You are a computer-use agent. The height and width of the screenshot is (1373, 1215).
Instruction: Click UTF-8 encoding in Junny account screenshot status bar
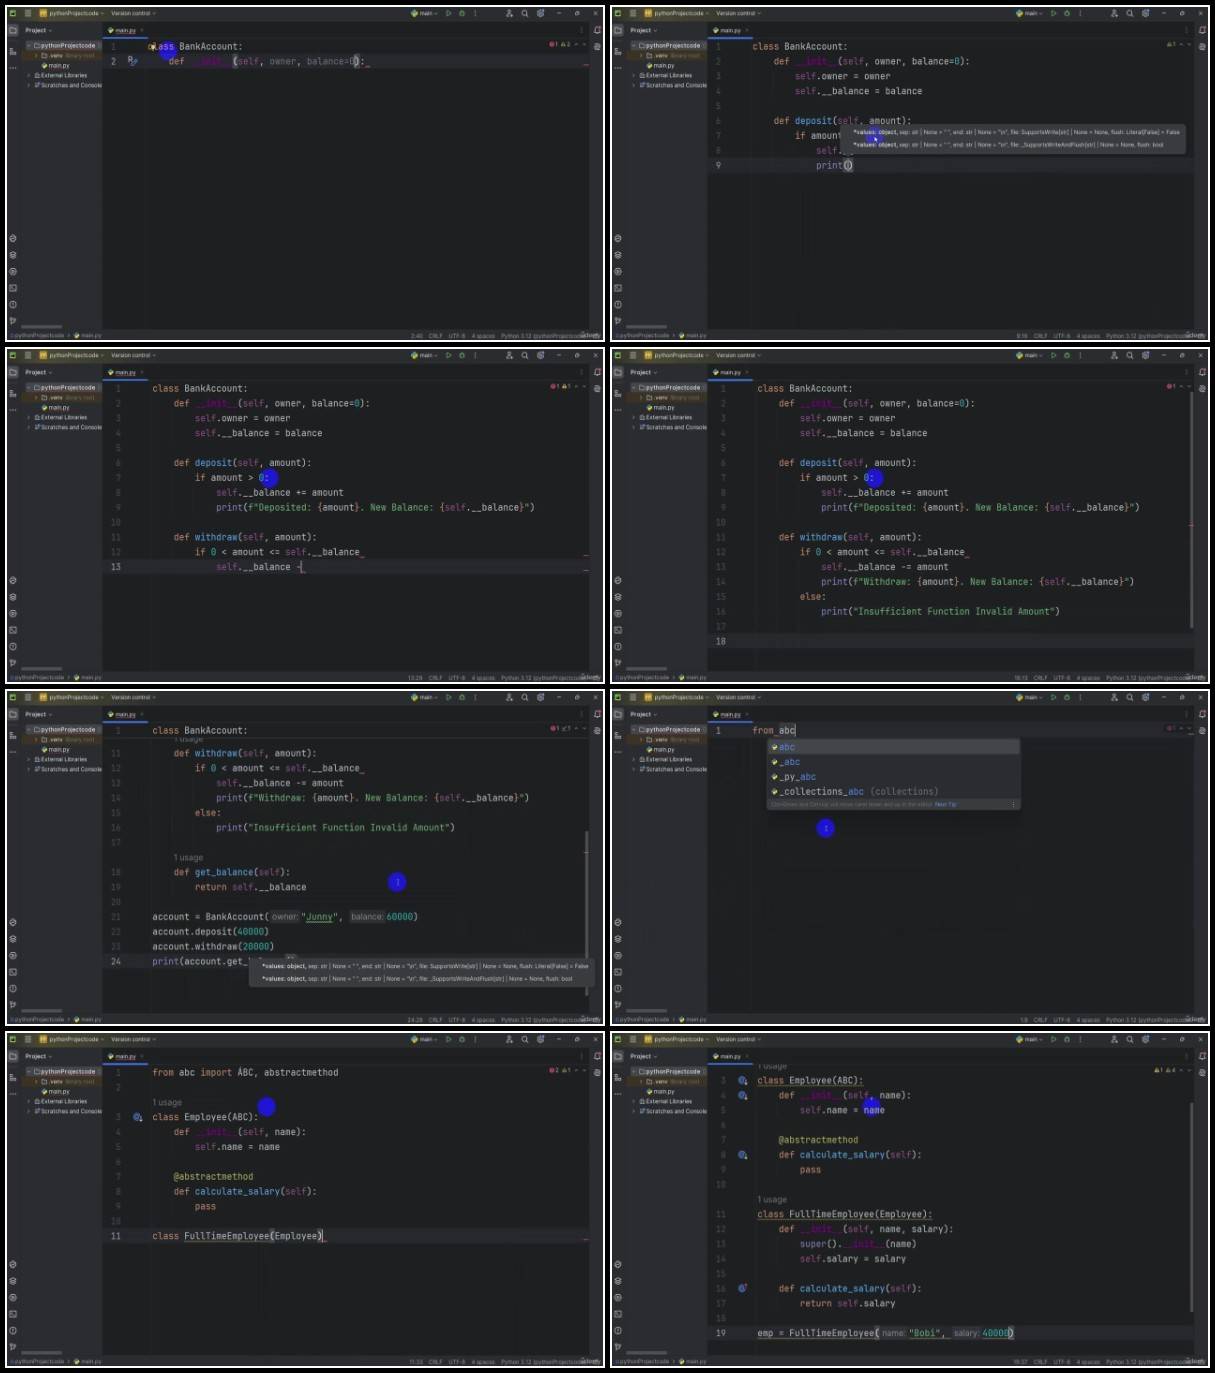(457, 1020)
